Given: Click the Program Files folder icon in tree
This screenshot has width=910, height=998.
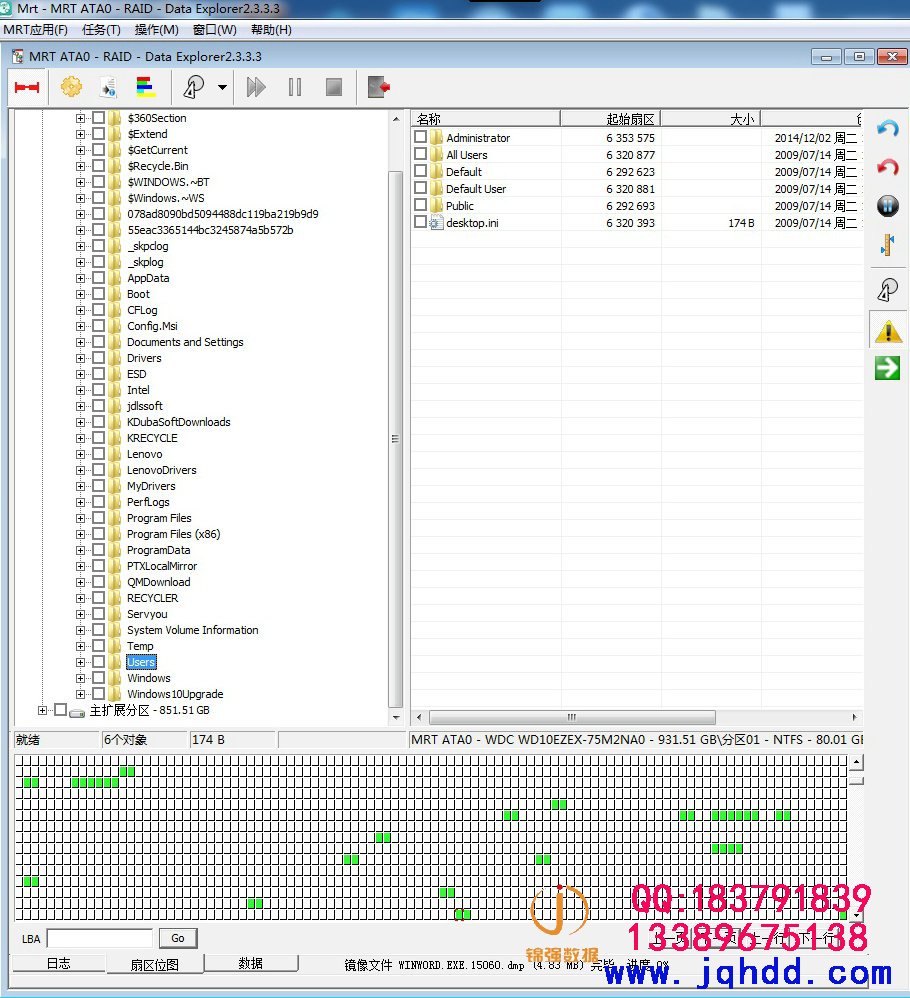Looking at the screenshot, I should (115, 518).
